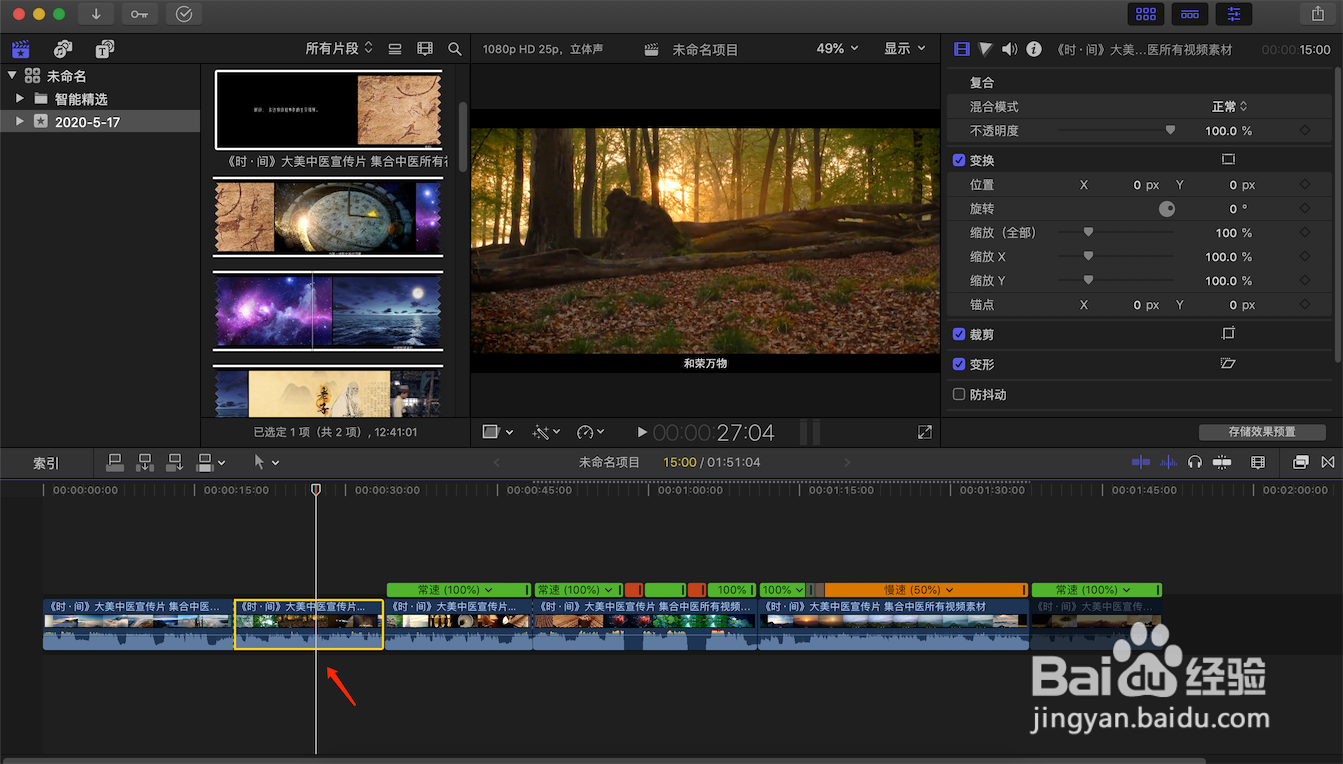Click insert clip edit icon
This screenshot has height=764, width=1343.
pos(145,462)
